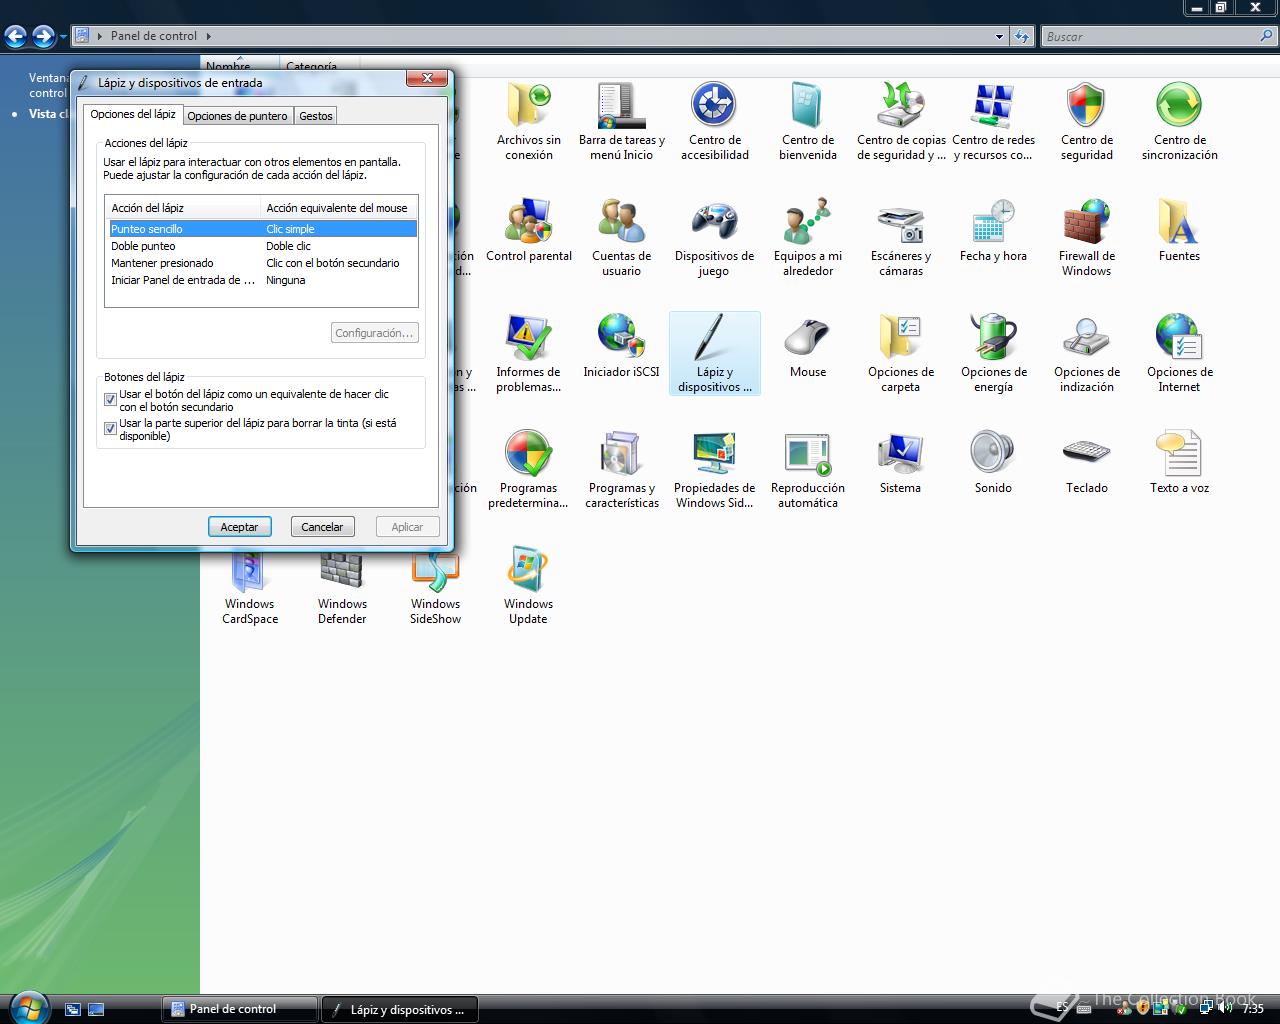1280x1024 pixels.
Task: Open Windows CardSpace icon
Action: [x=249, y=590]
